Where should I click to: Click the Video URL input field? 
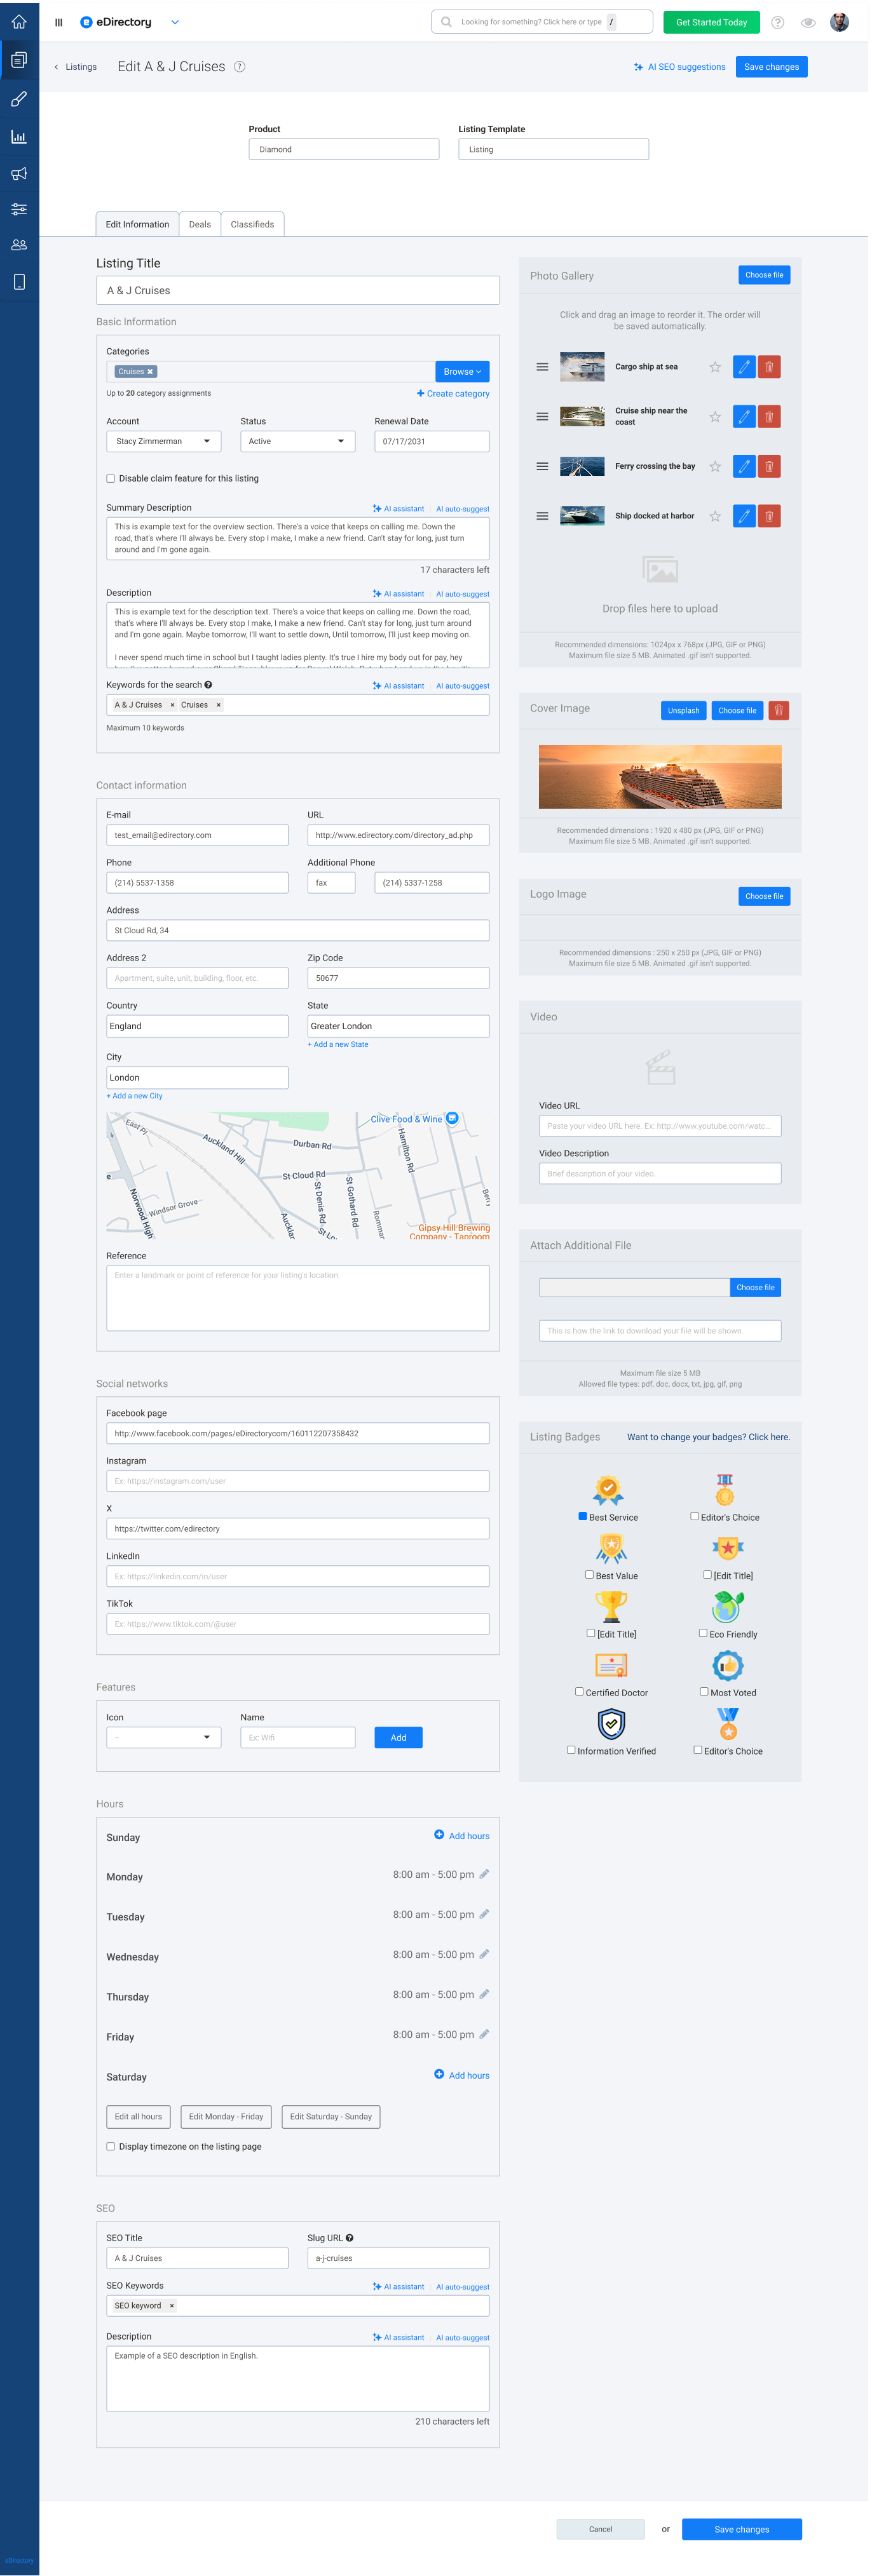coord(659,1126)
